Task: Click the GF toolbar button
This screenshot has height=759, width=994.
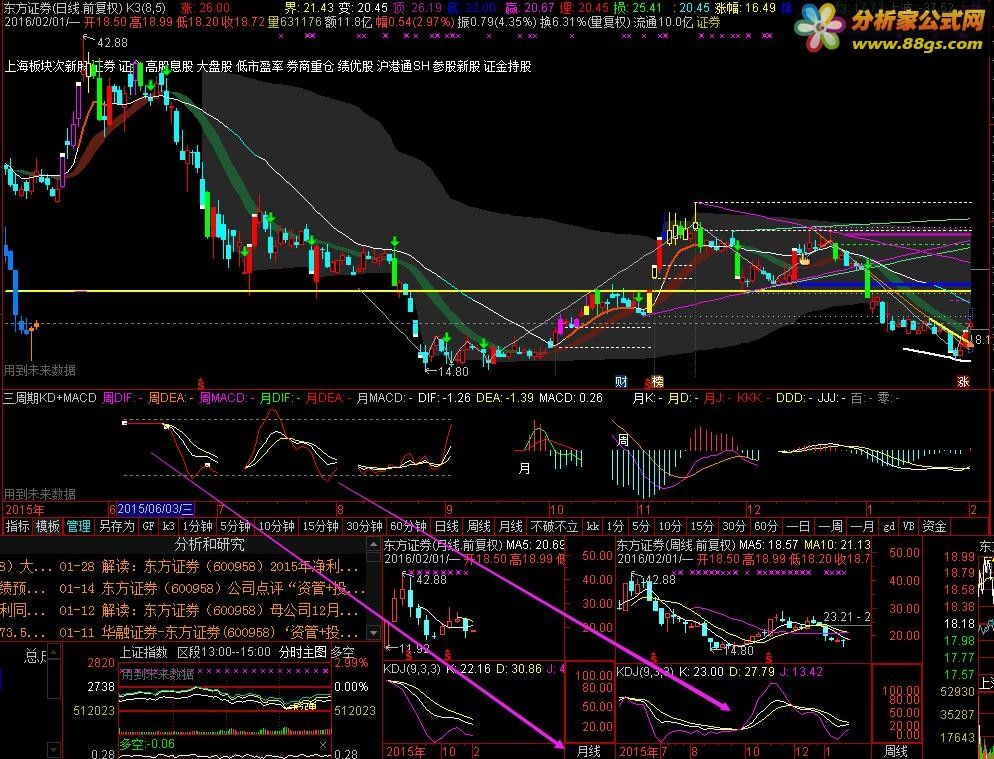Action: (148, 526)
